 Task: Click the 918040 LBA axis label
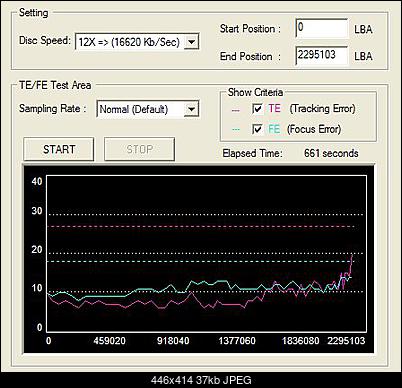point(173,341)
